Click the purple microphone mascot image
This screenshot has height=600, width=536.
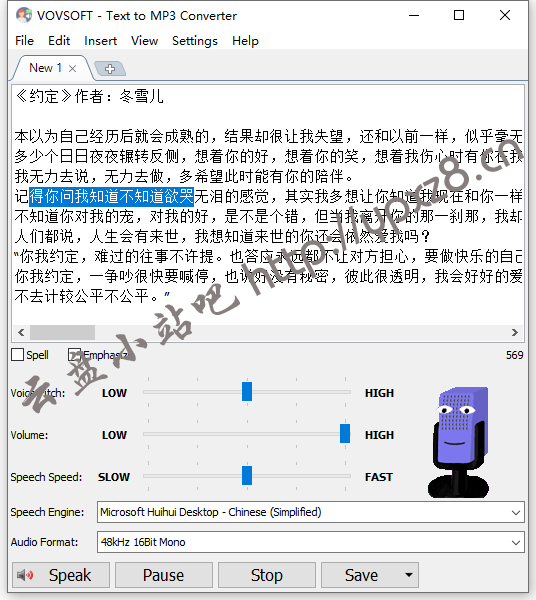(459, 442)
